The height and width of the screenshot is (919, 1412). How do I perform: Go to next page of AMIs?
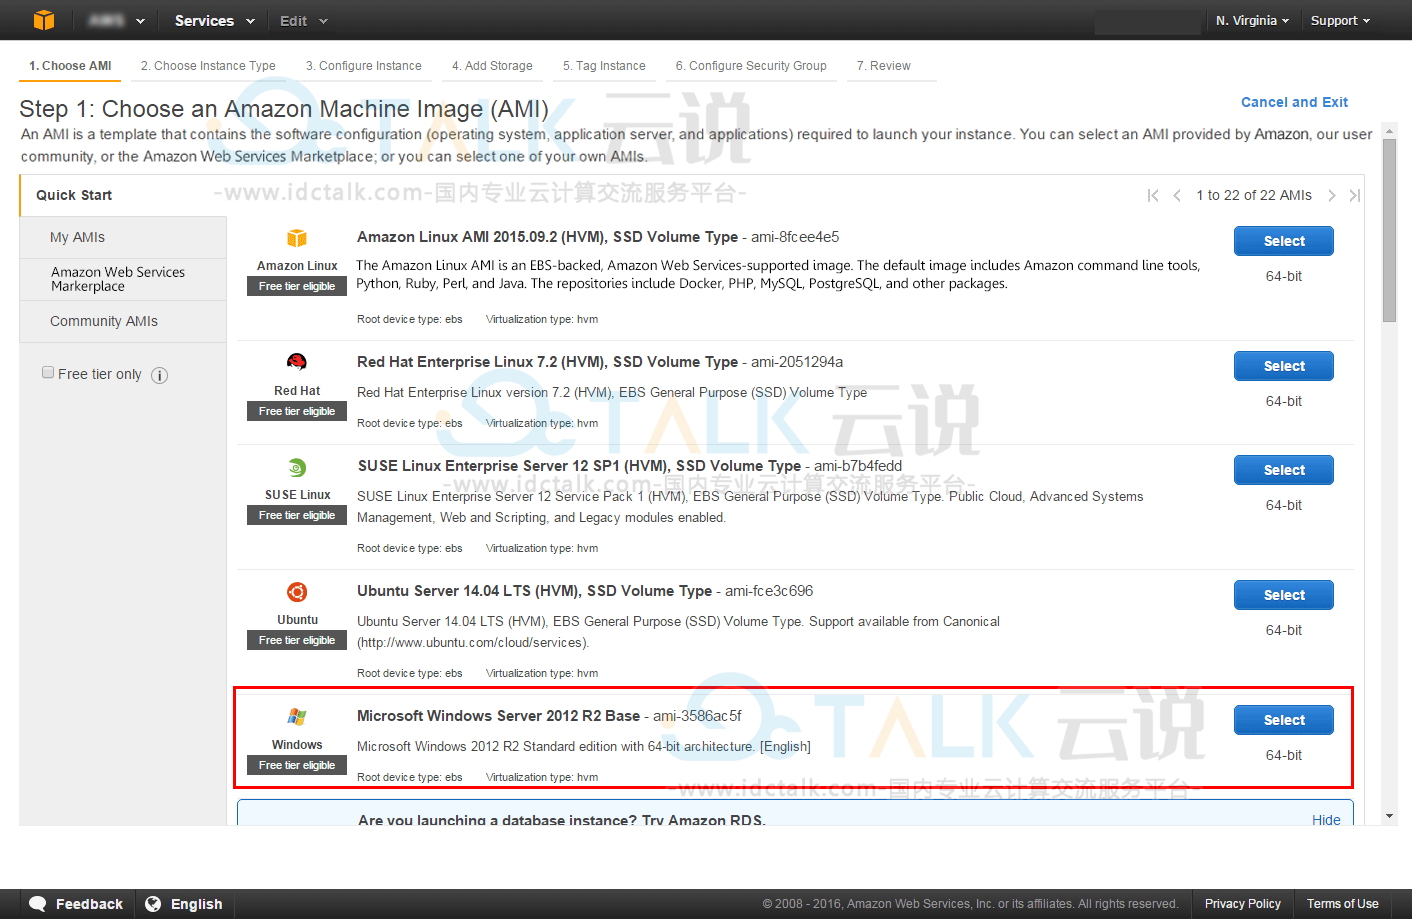1332,195
